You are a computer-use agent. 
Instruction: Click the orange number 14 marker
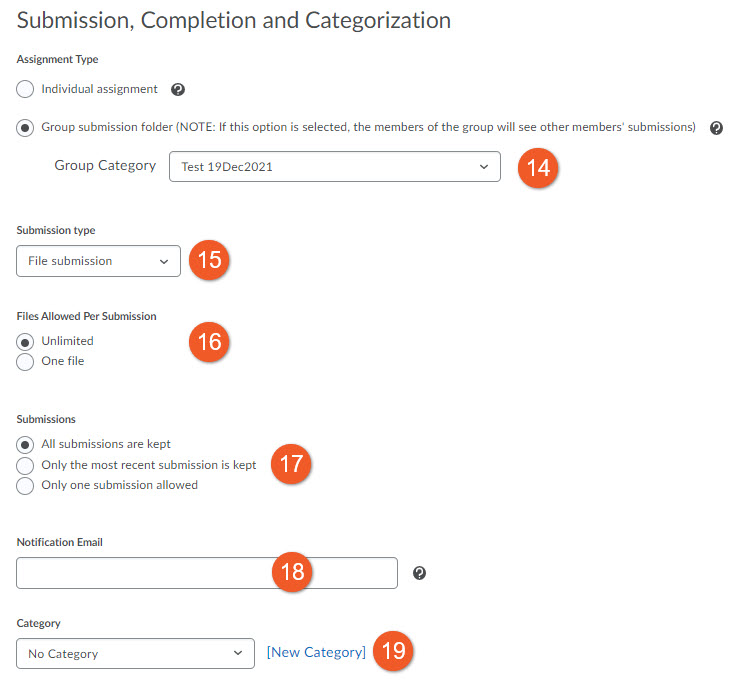click(538, 168)
